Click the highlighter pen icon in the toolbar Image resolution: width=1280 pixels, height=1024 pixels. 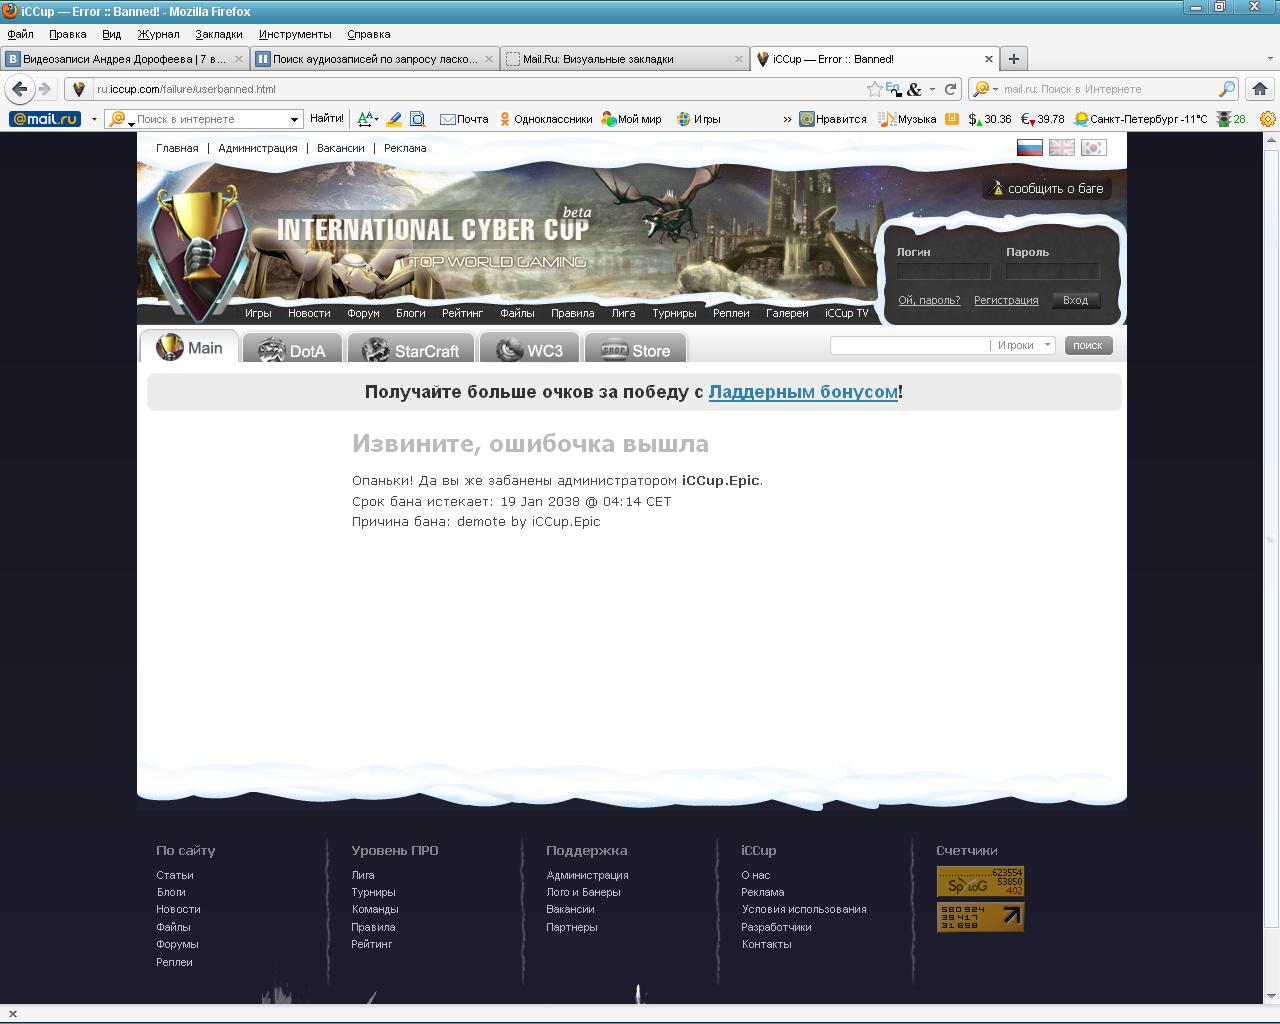click(394, 119)
